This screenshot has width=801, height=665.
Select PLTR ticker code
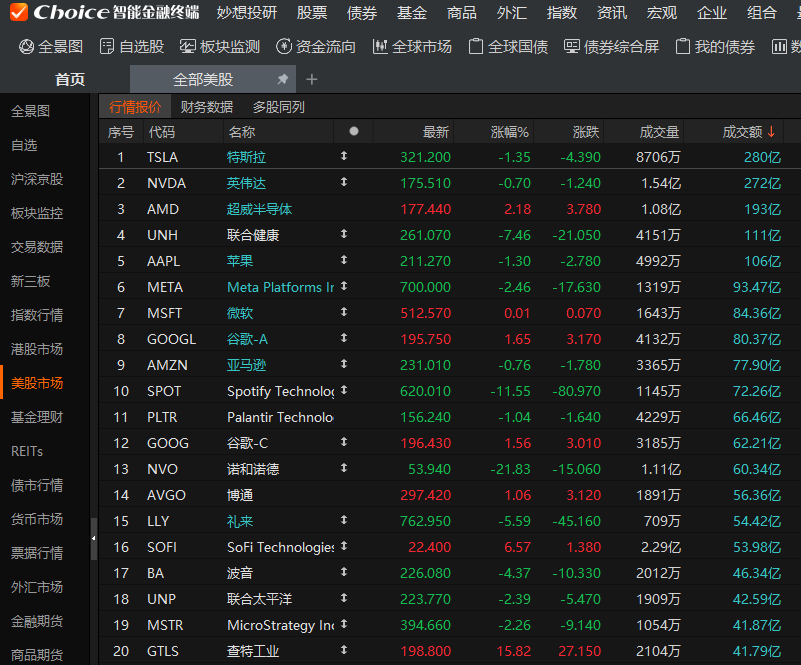click(162, 417)
